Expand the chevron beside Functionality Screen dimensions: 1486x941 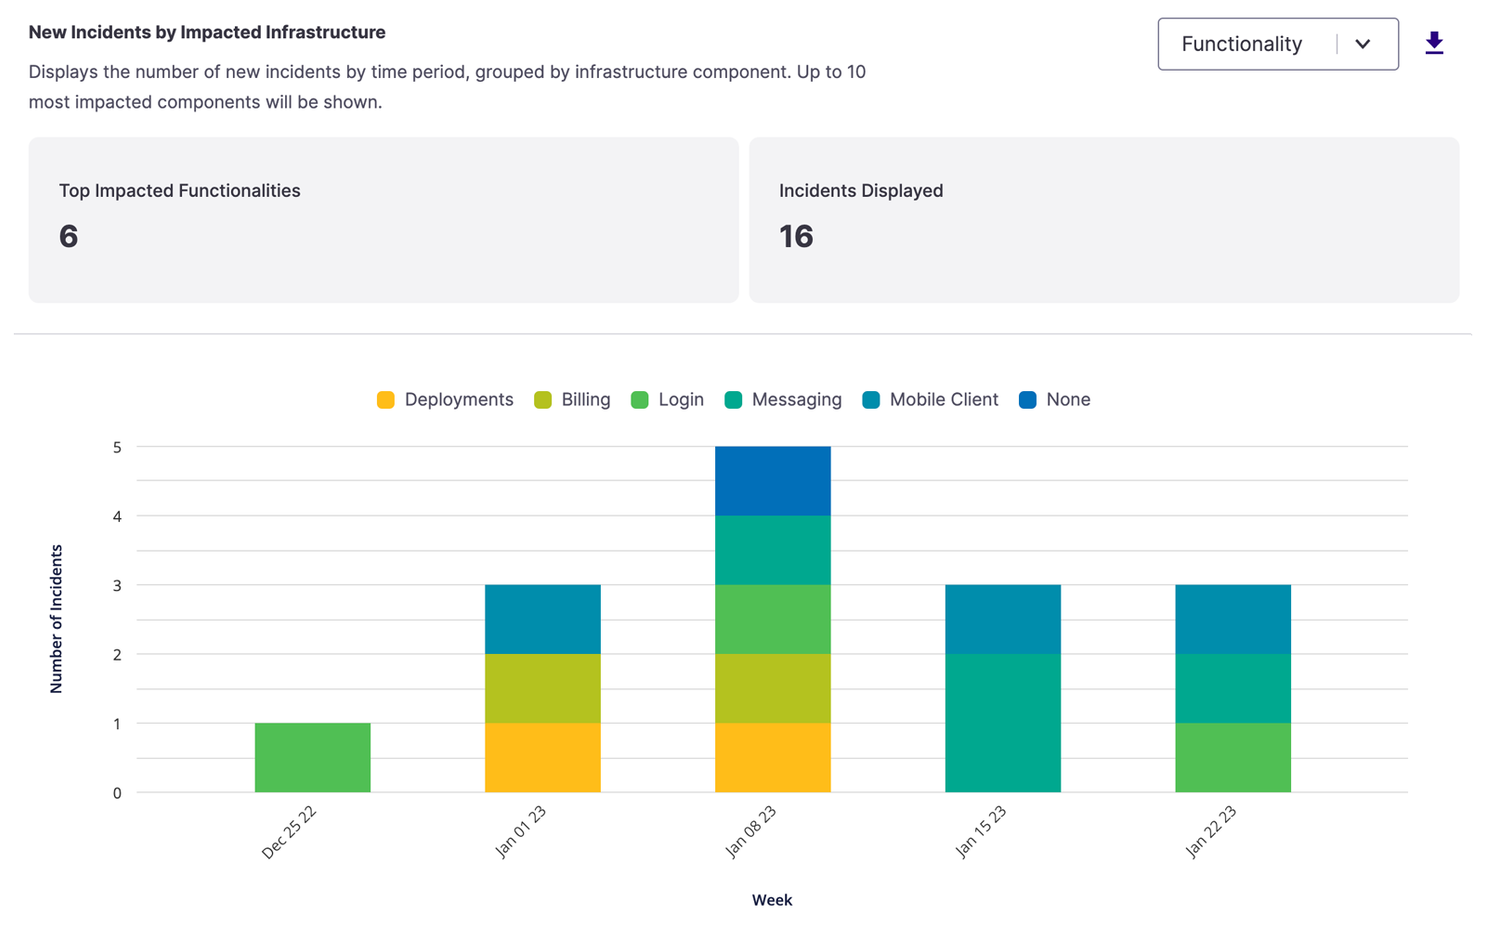pos(1362,44)
